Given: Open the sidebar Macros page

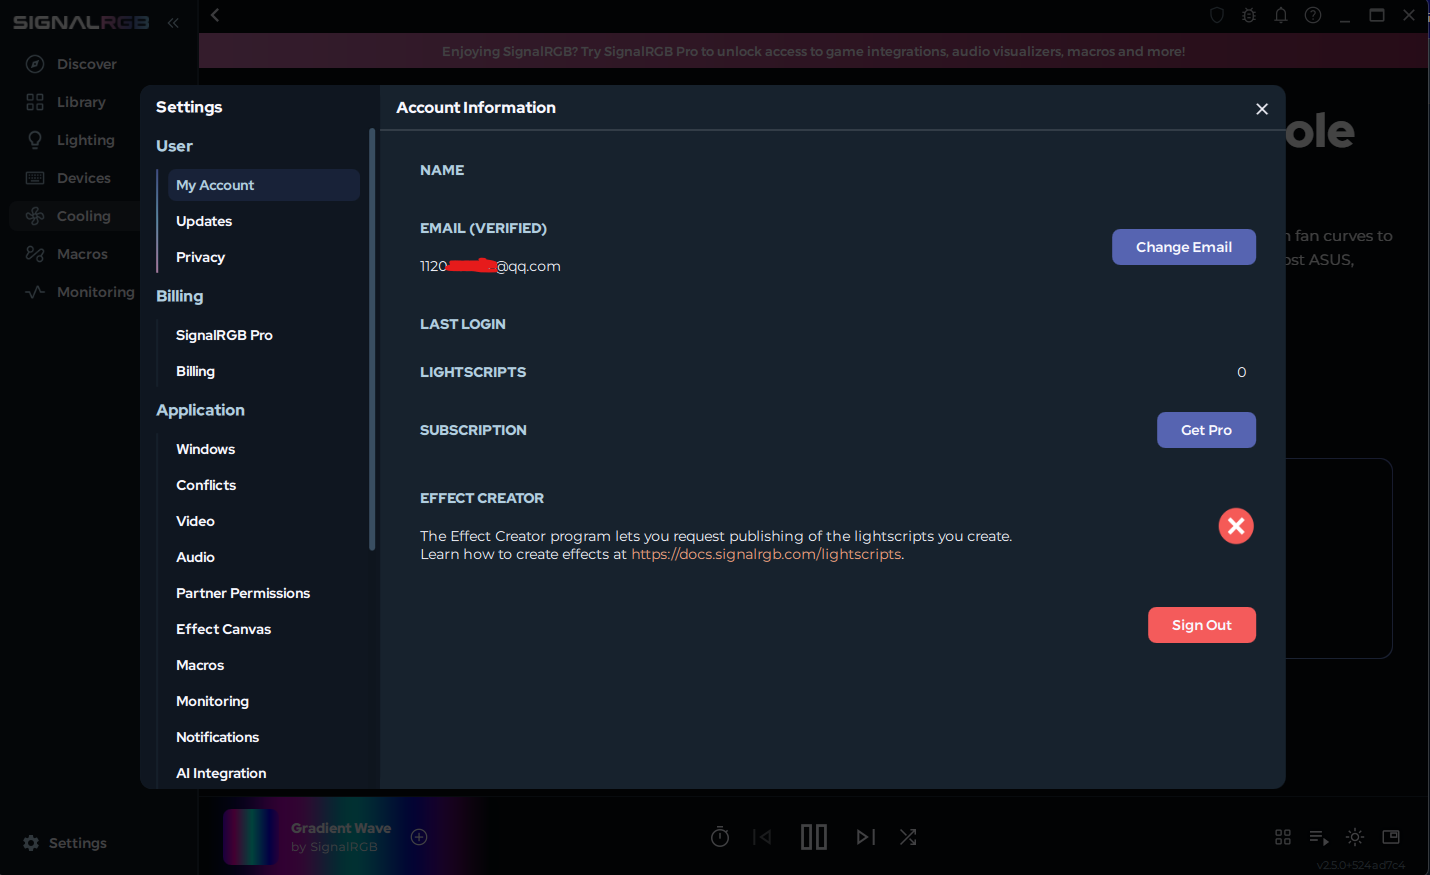Looking at the screenshot, I should click(x=66, y=254).
